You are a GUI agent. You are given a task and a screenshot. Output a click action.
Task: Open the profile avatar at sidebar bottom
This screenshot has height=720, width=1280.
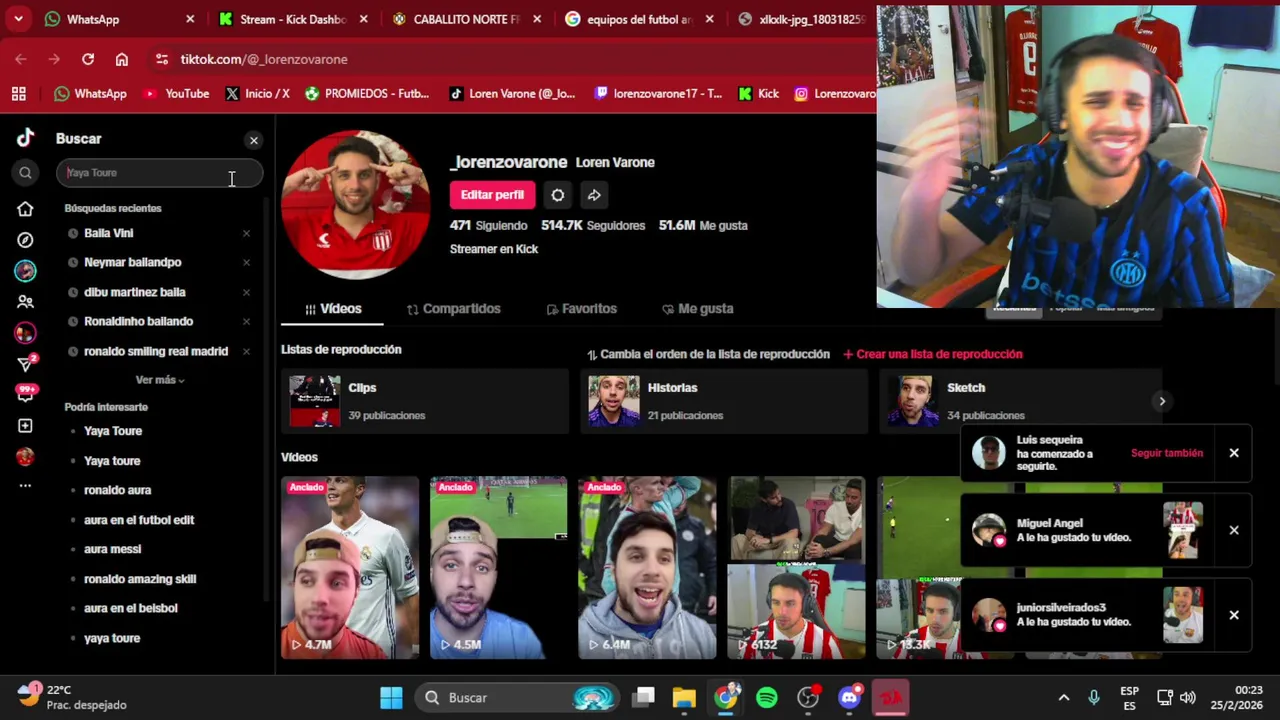point(25,457)
